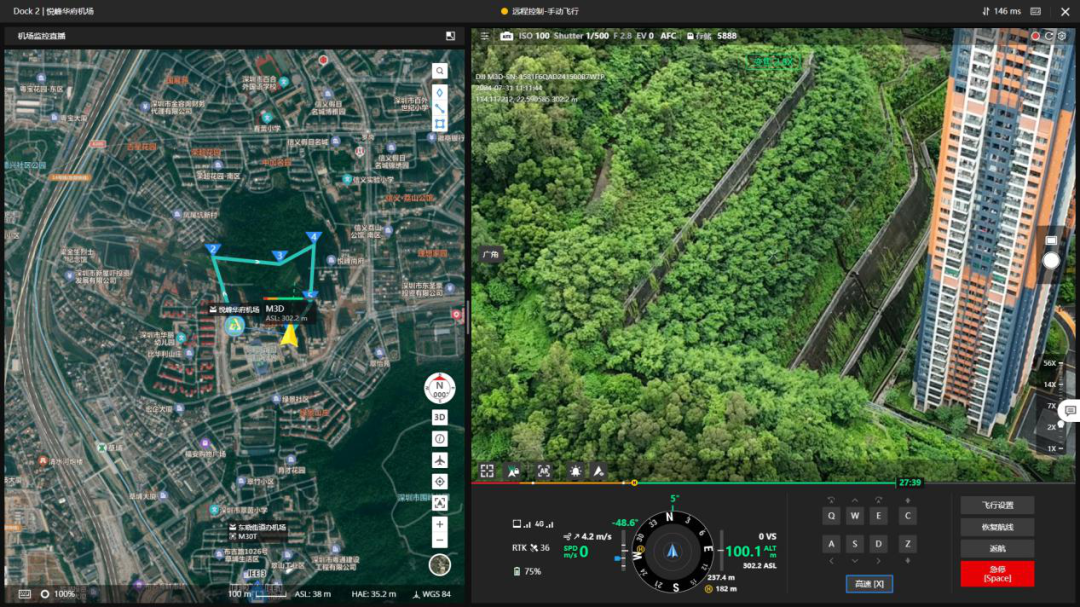1080x607 pixels.
Task: Select the map line drawing tool
Action: click(439, 108)
